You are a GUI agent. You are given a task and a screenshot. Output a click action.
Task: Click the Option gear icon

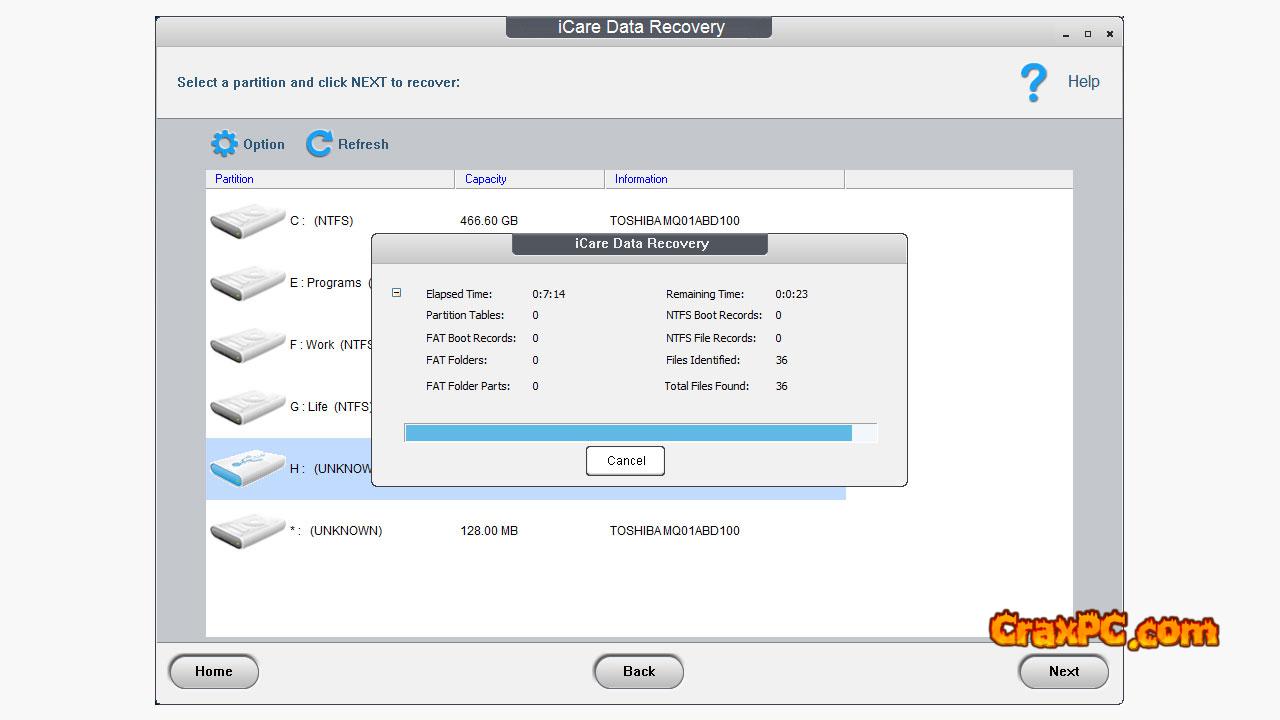click(x=224, y=144)
